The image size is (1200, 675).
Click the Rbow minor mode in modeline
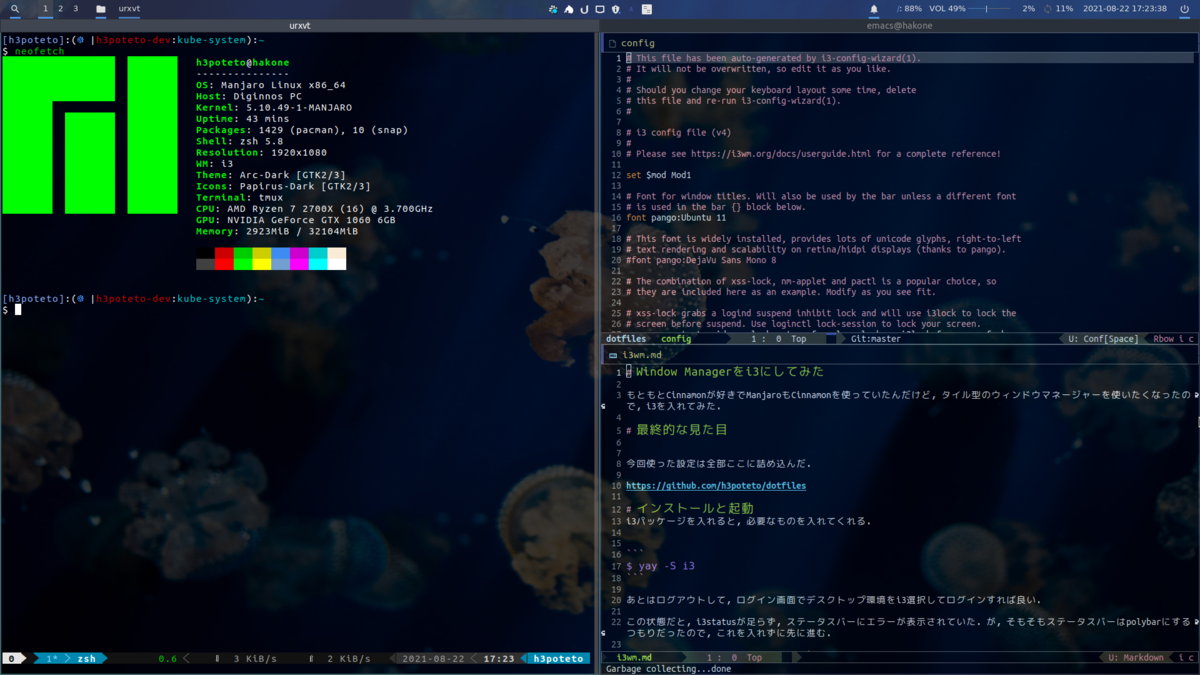click(1165, 339)
